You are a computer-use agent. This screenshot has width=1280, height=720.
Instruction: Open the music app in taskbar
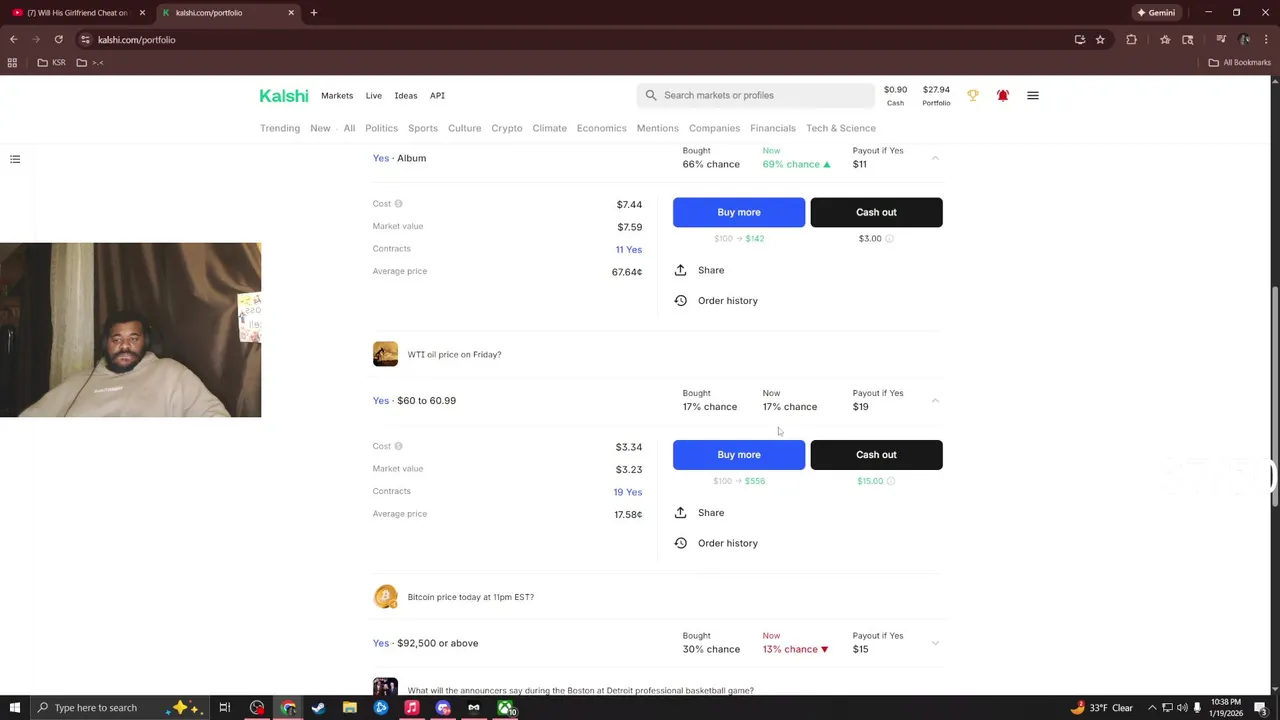tap(411, 708)
